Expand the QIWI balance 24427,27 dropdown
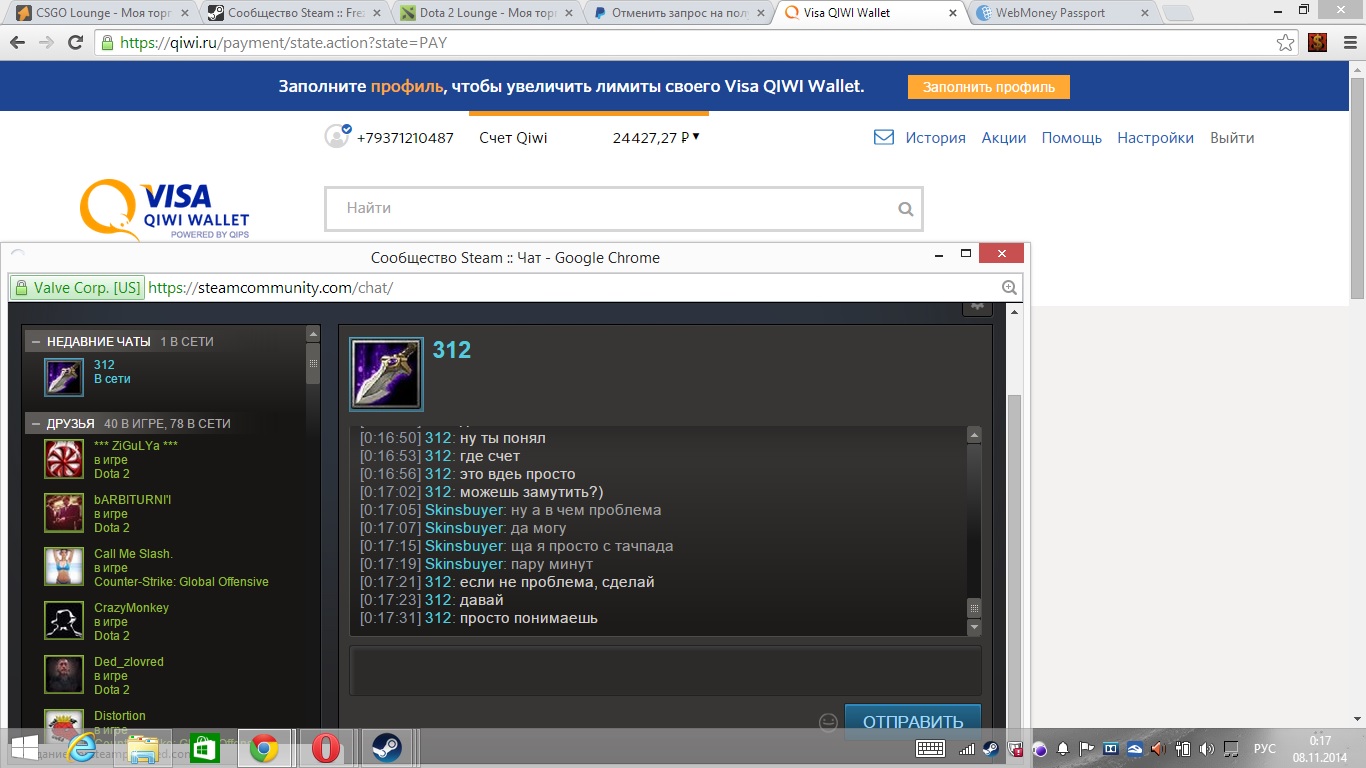Image resolution: width=1366 pixels, height=768 pixels. point(696,137)
